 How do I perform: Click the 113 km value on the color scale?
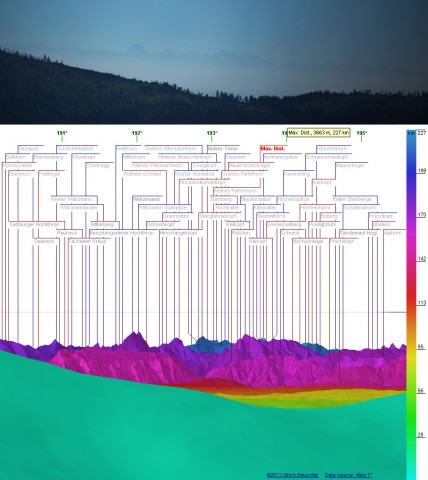[x=422, y=303]
